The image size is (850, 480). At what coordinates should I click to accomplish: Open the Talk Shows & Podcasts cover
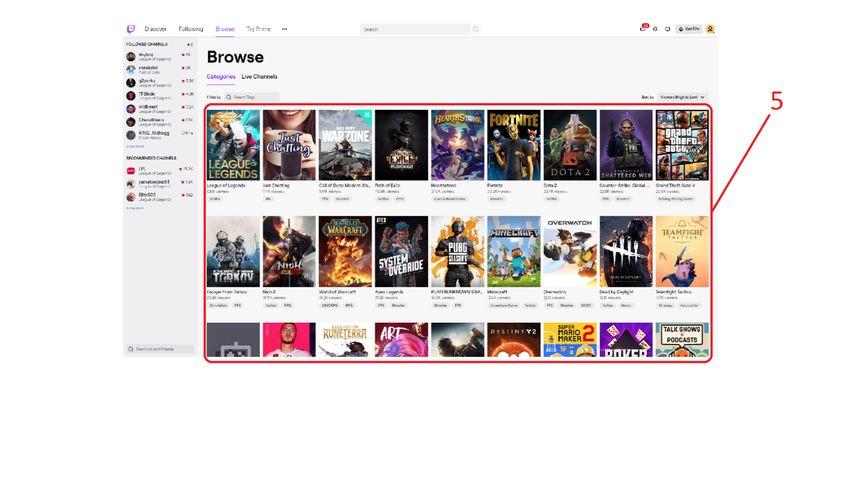(682, 340)
